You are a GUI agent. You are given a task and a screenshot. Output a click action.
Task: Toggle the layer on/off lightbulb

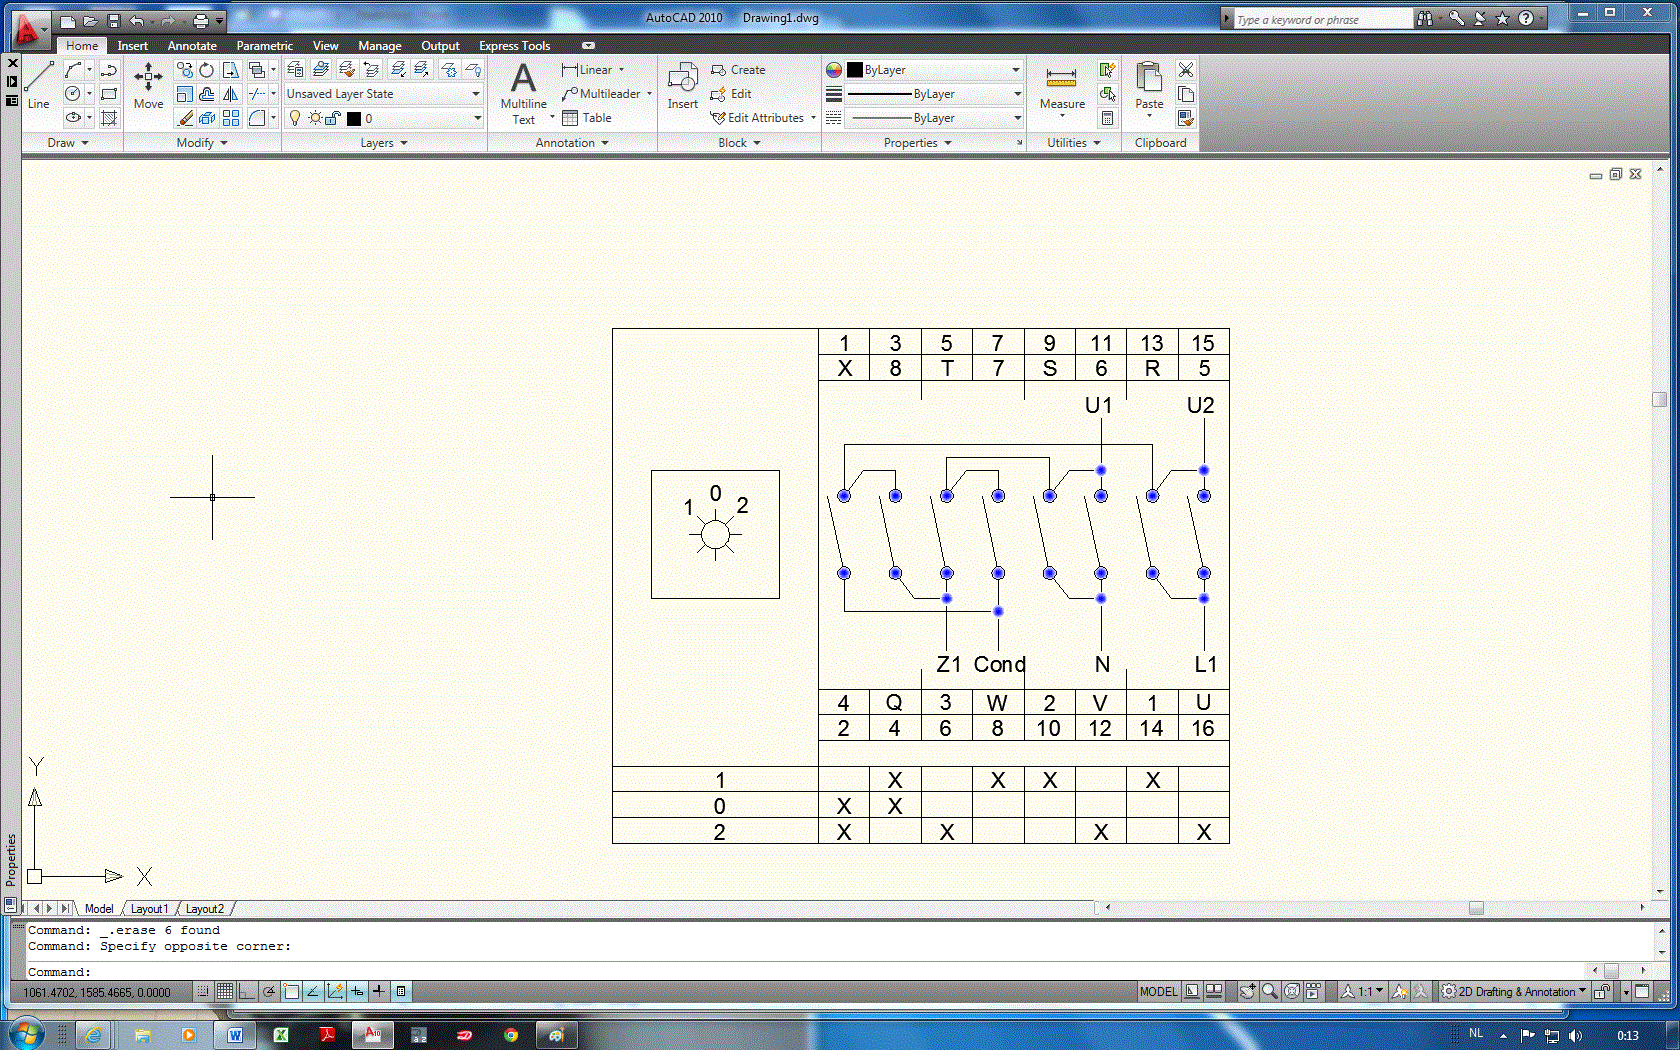(x=295, y=118)
